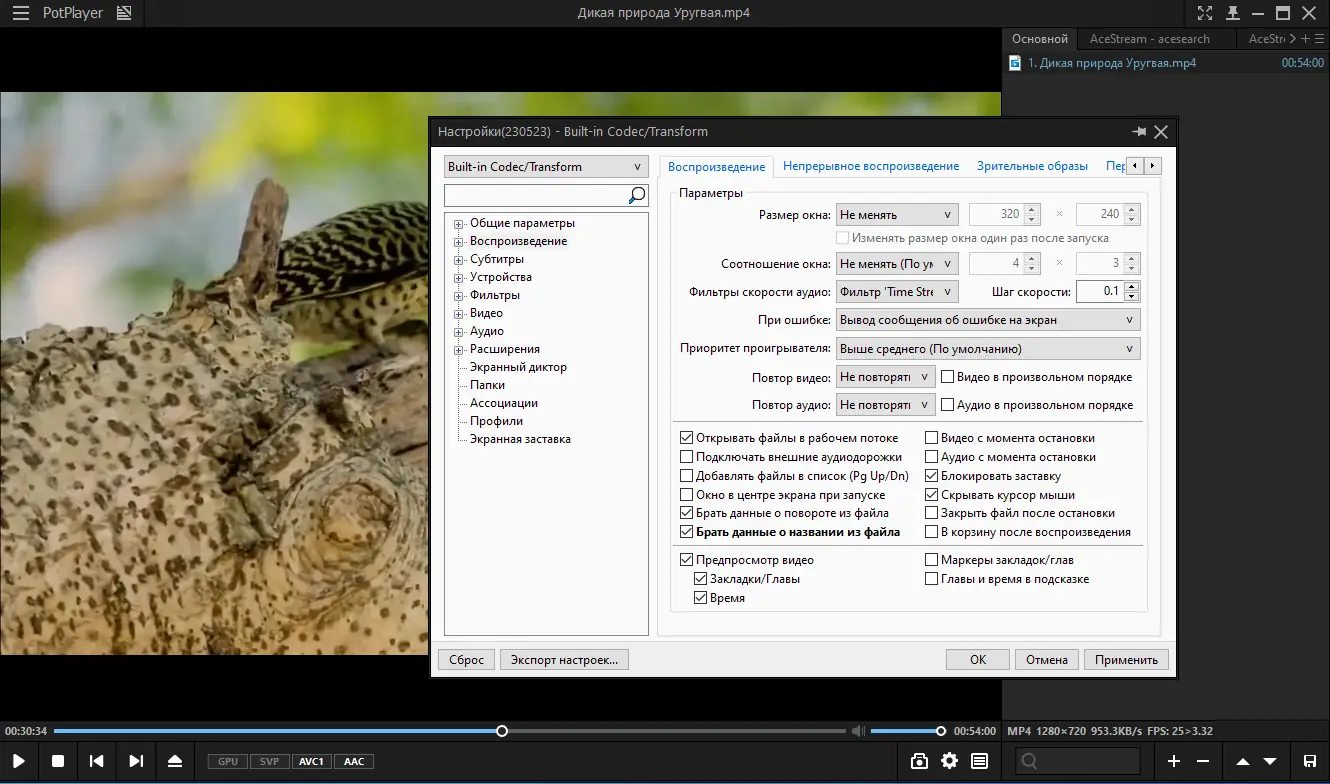Viewport: 1330px width, 784px height.
Task: Open the PotPlayer hamburger main menu
Action: coord(20,14)
